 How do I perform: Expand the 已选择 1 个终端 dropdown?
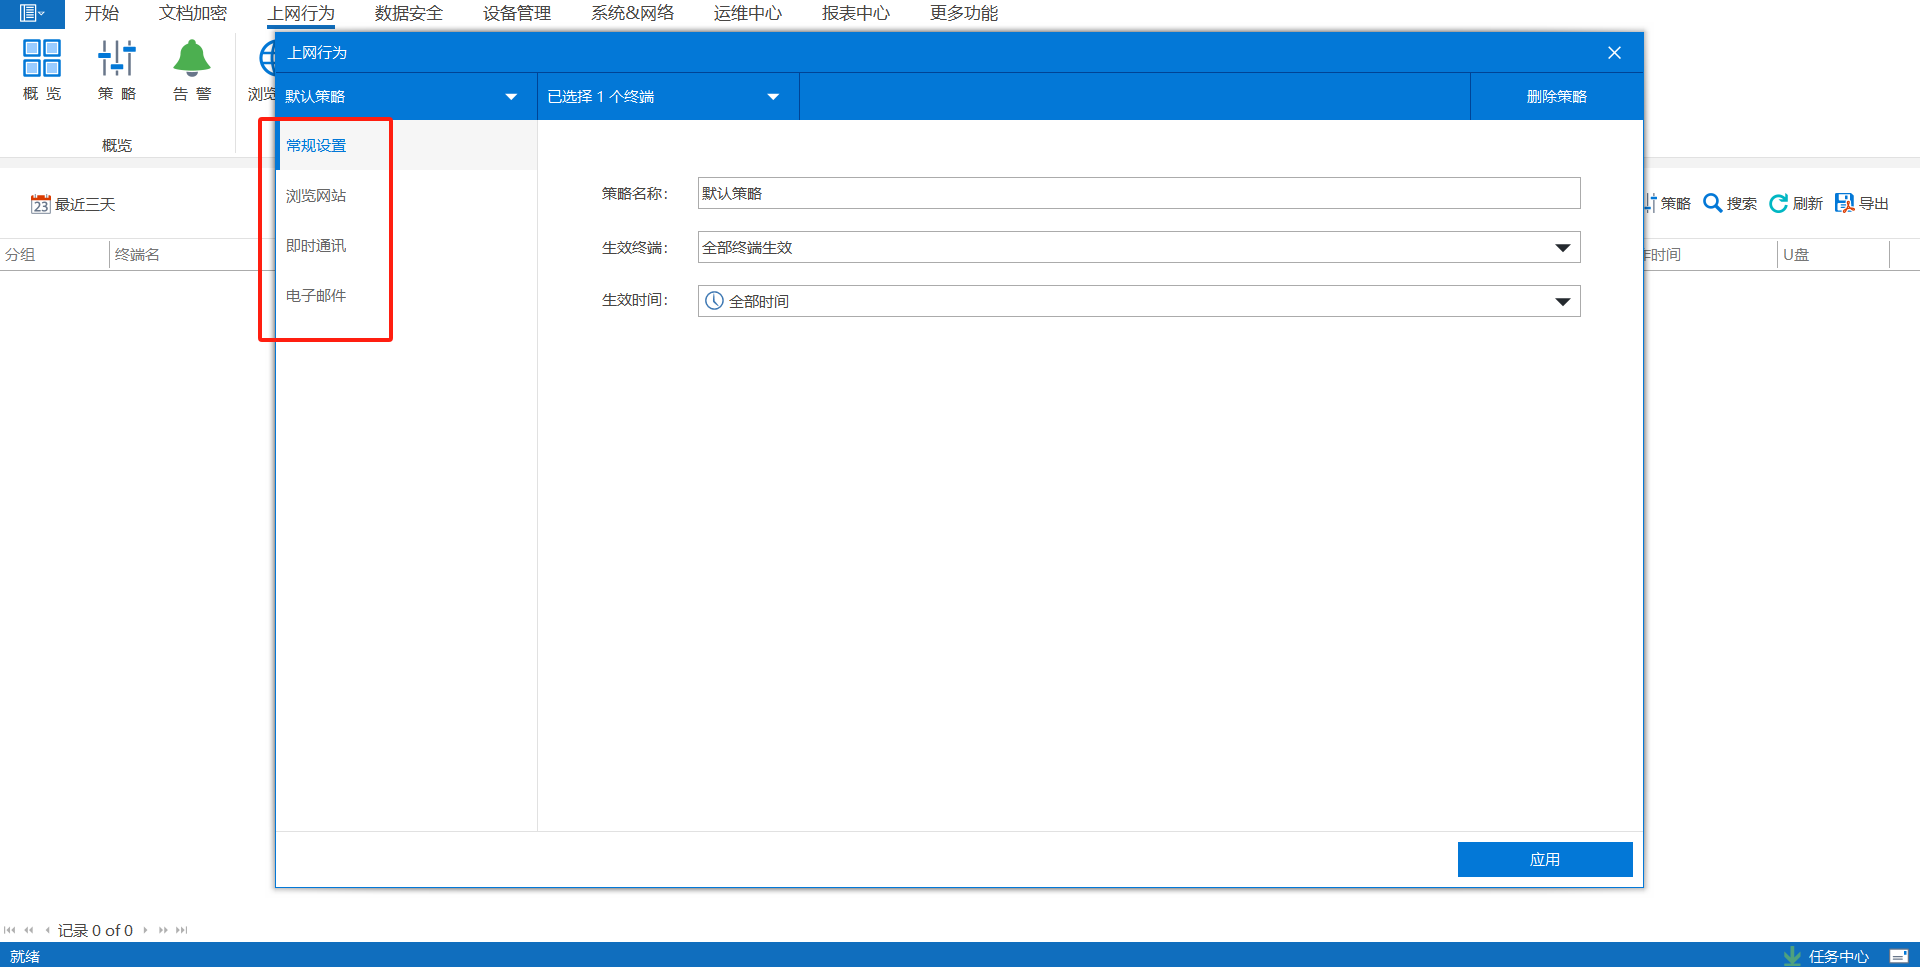(773, 97)
